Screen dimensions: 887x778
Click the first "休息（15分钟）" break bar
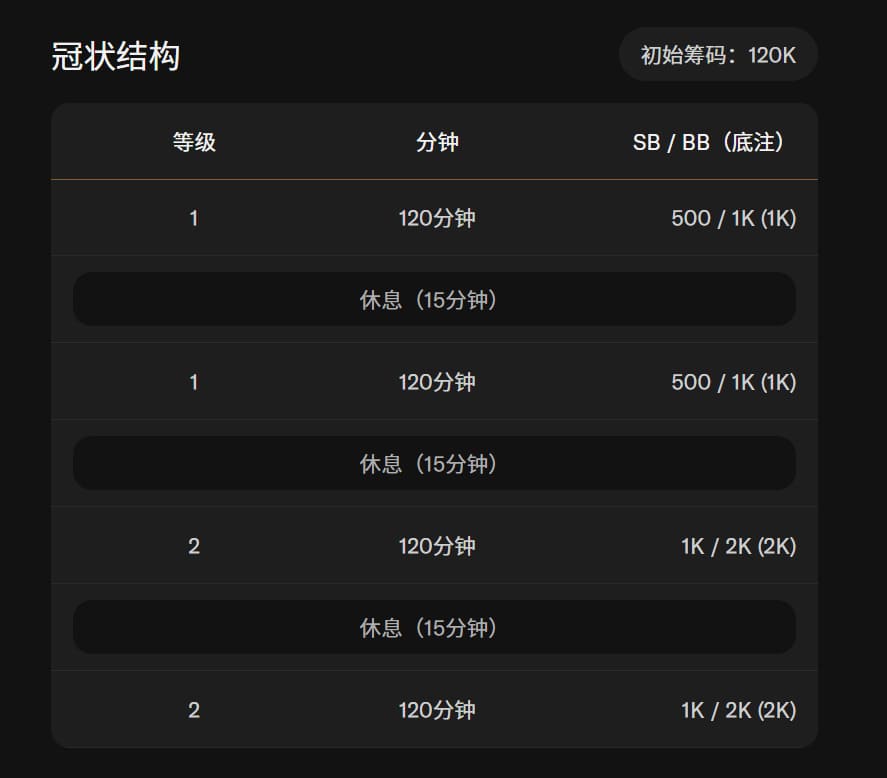tap(434, 300)
